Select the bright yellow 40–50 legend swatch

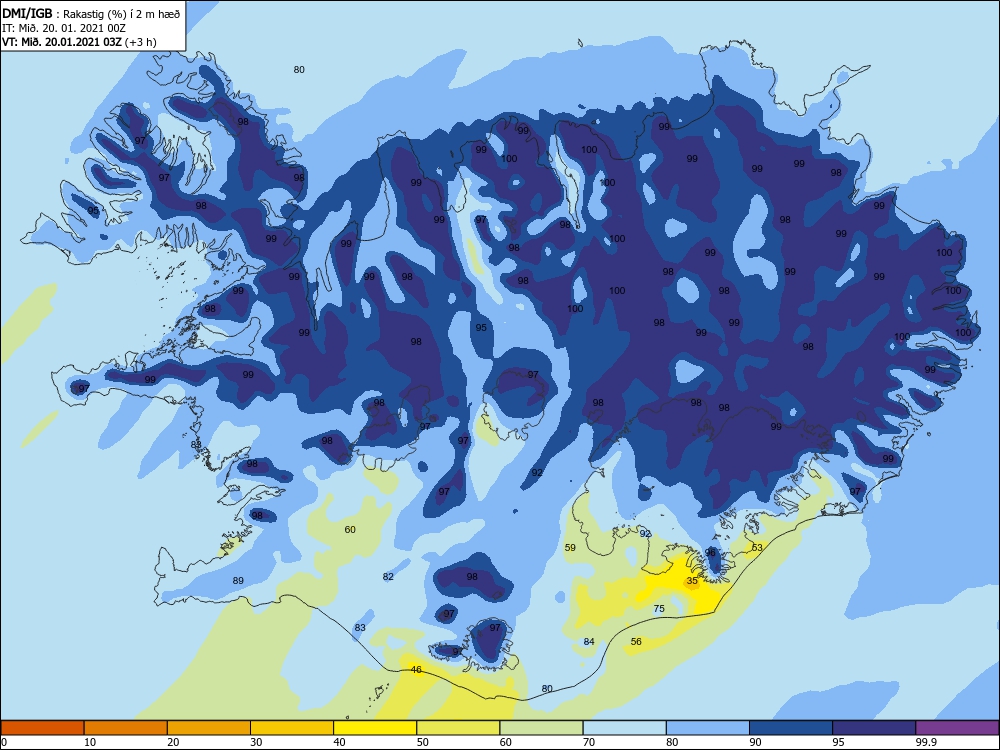point(375,728)
